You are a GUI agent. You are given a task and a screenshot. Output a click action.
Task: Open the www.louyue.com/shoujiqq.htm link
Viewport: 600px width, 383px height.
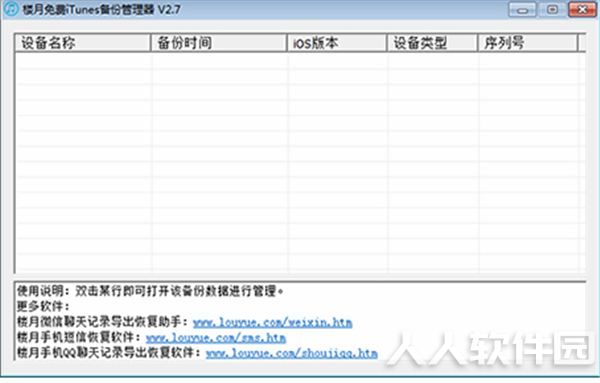click(x=292, y=353)
